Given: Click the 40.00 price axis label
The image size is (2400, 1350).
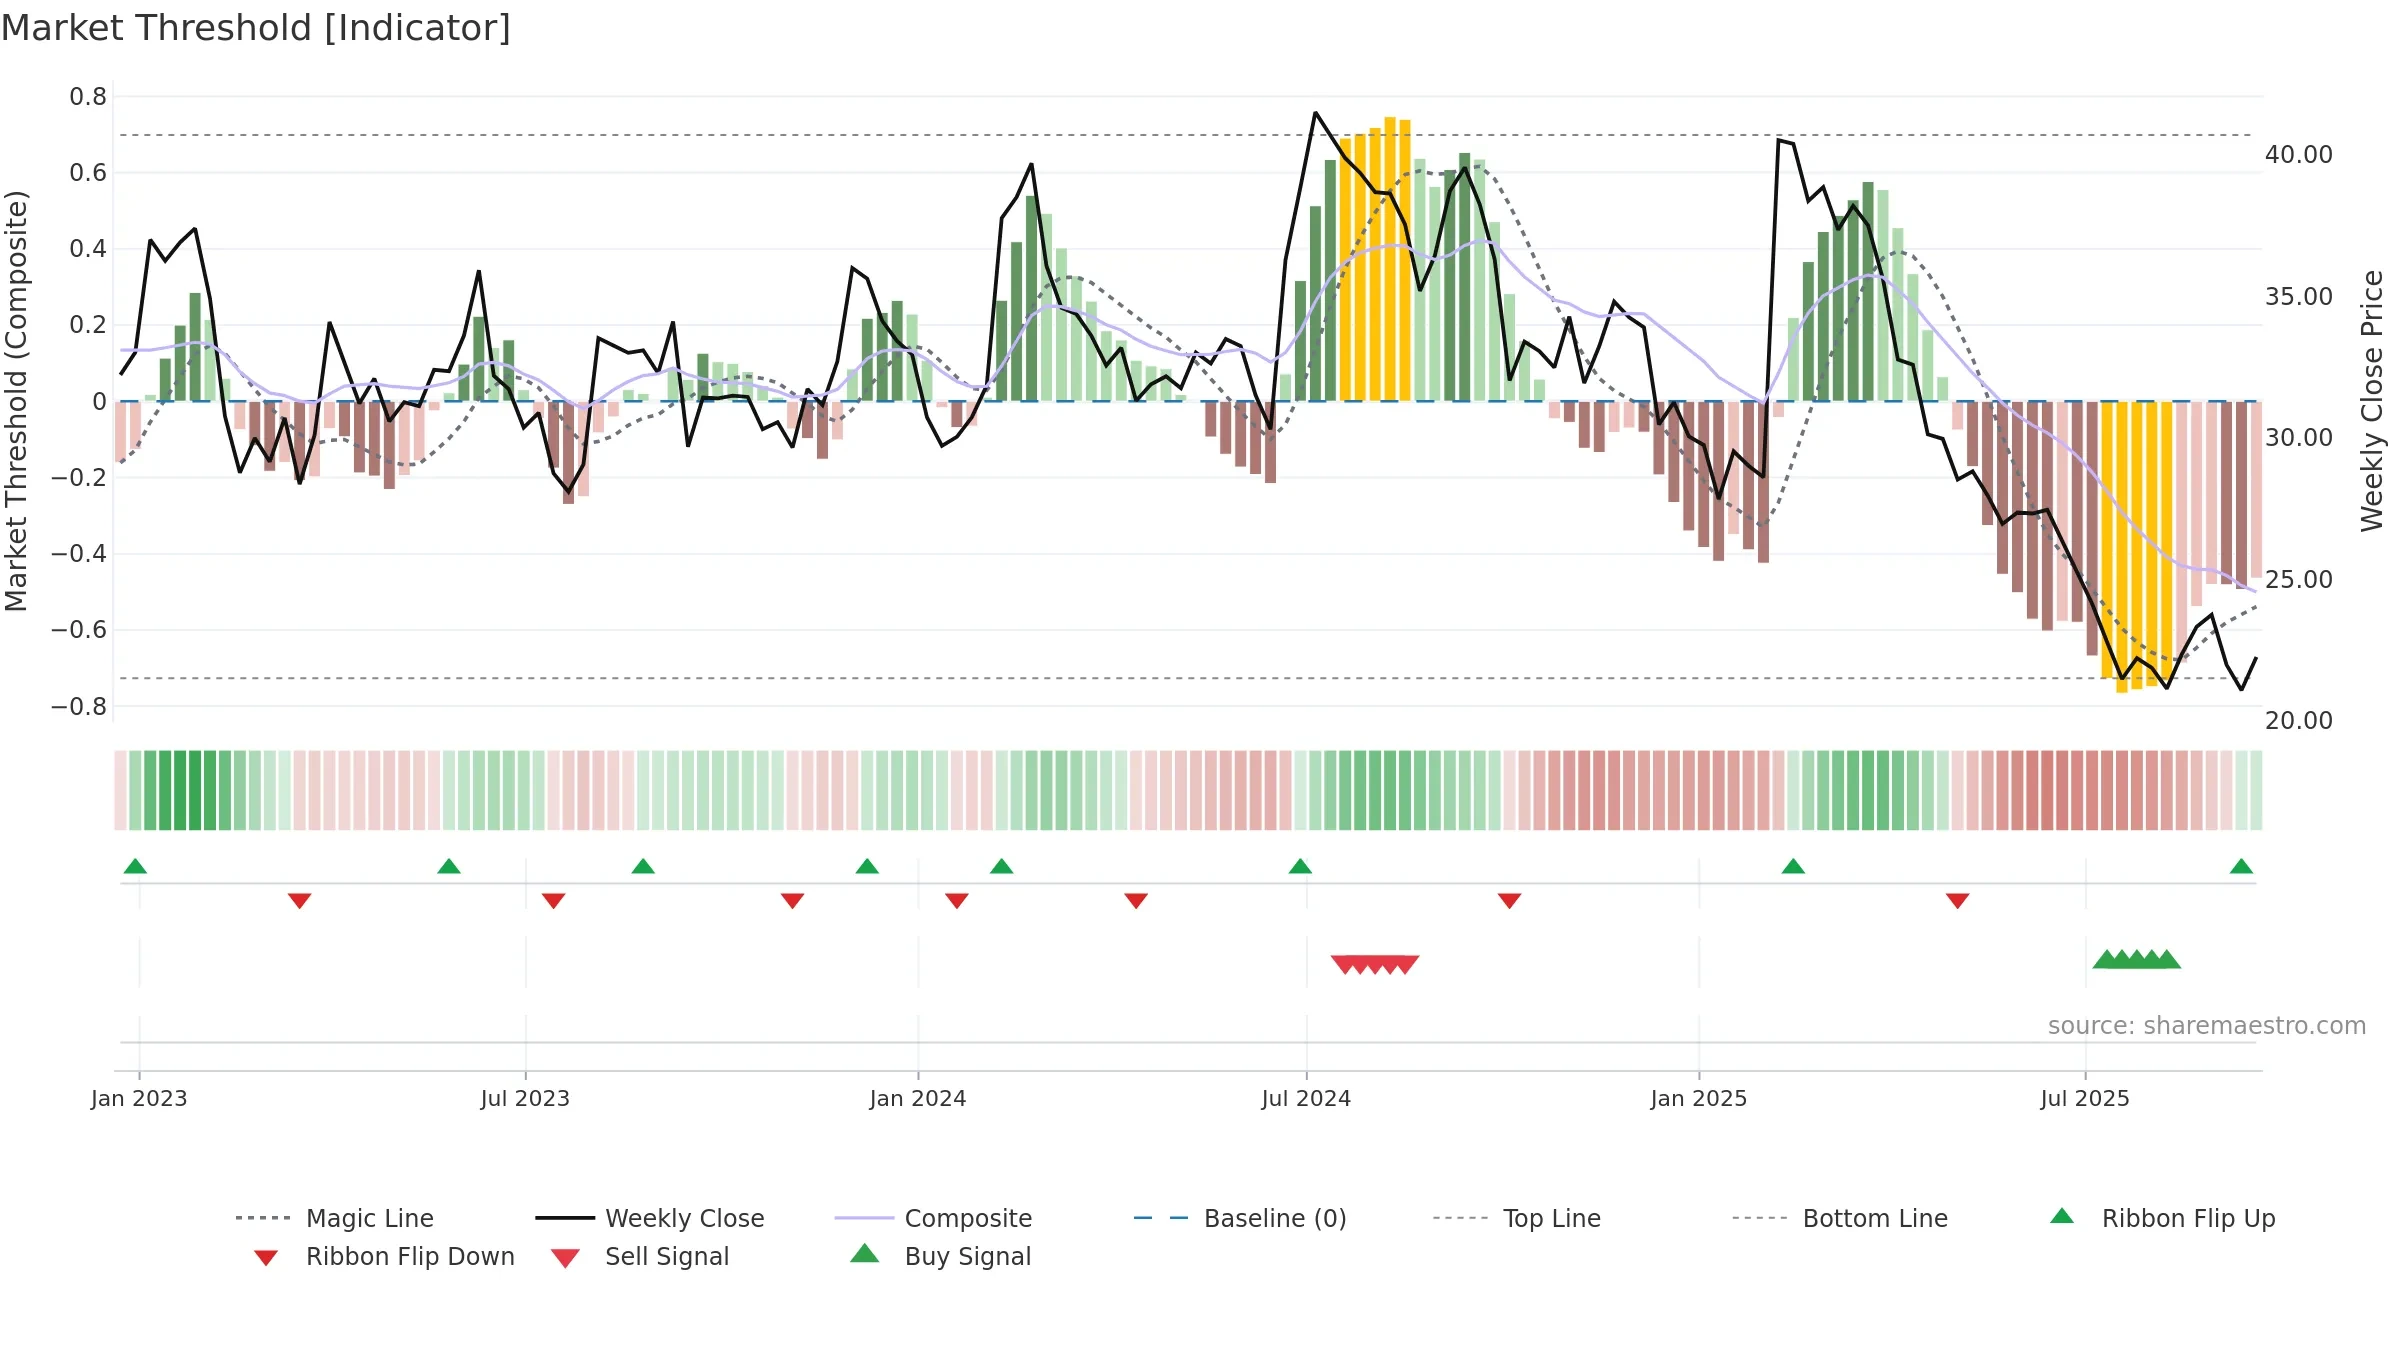Looking at the screenshot, I should [2299, 155].
